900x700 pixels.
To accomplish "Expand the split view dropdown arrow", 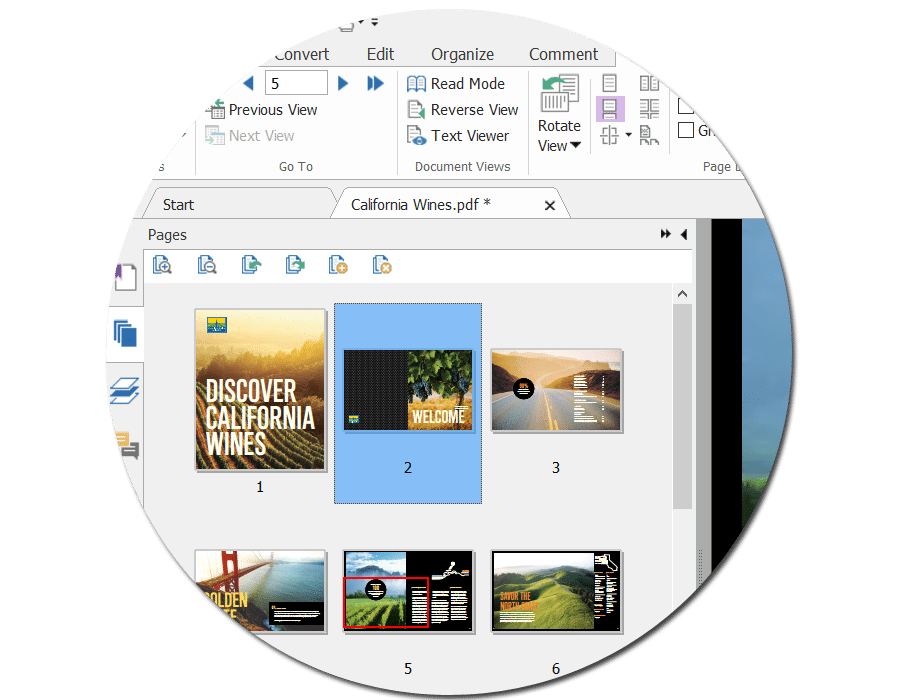I will click(x=629, y=135).
